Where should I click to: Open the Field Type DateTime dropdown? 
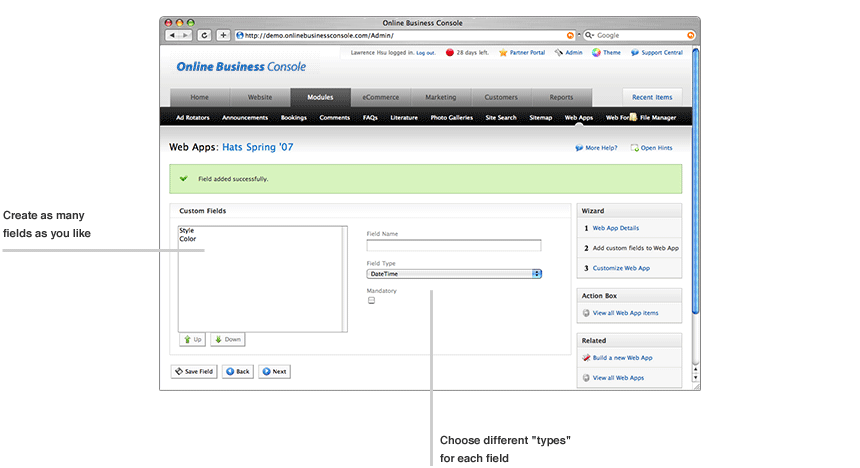click(x=454, y=273)
